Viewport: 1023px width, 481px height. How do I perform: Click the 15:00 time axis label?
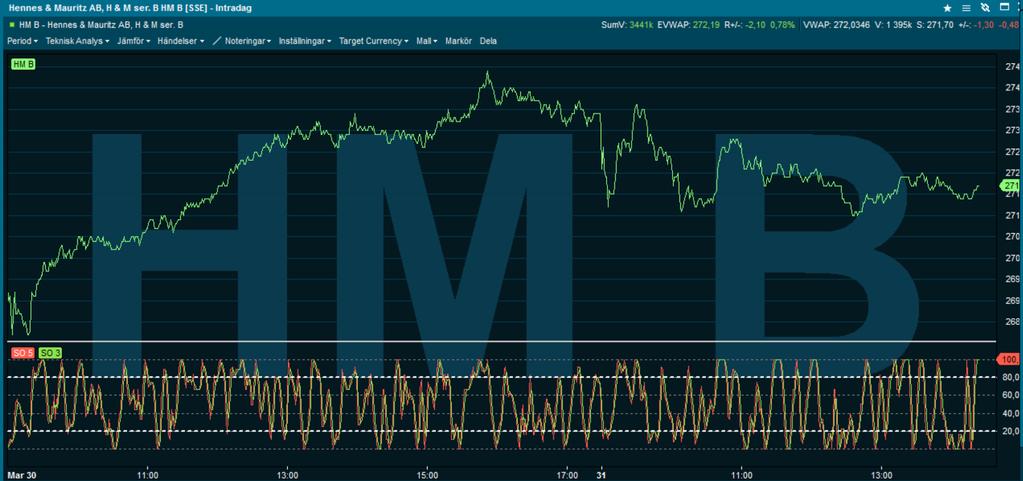(427, 474)
